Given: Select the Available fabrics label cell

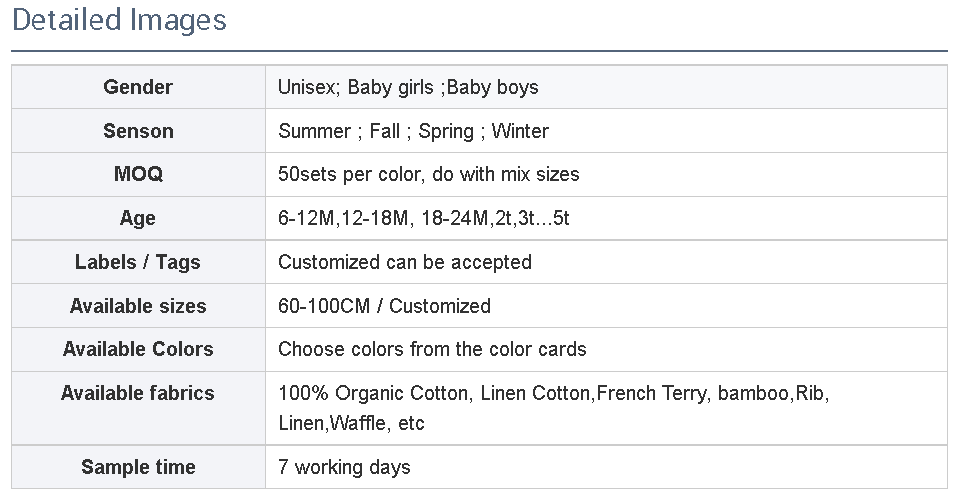Looking at the screenshot, I should tap(138, 393).
